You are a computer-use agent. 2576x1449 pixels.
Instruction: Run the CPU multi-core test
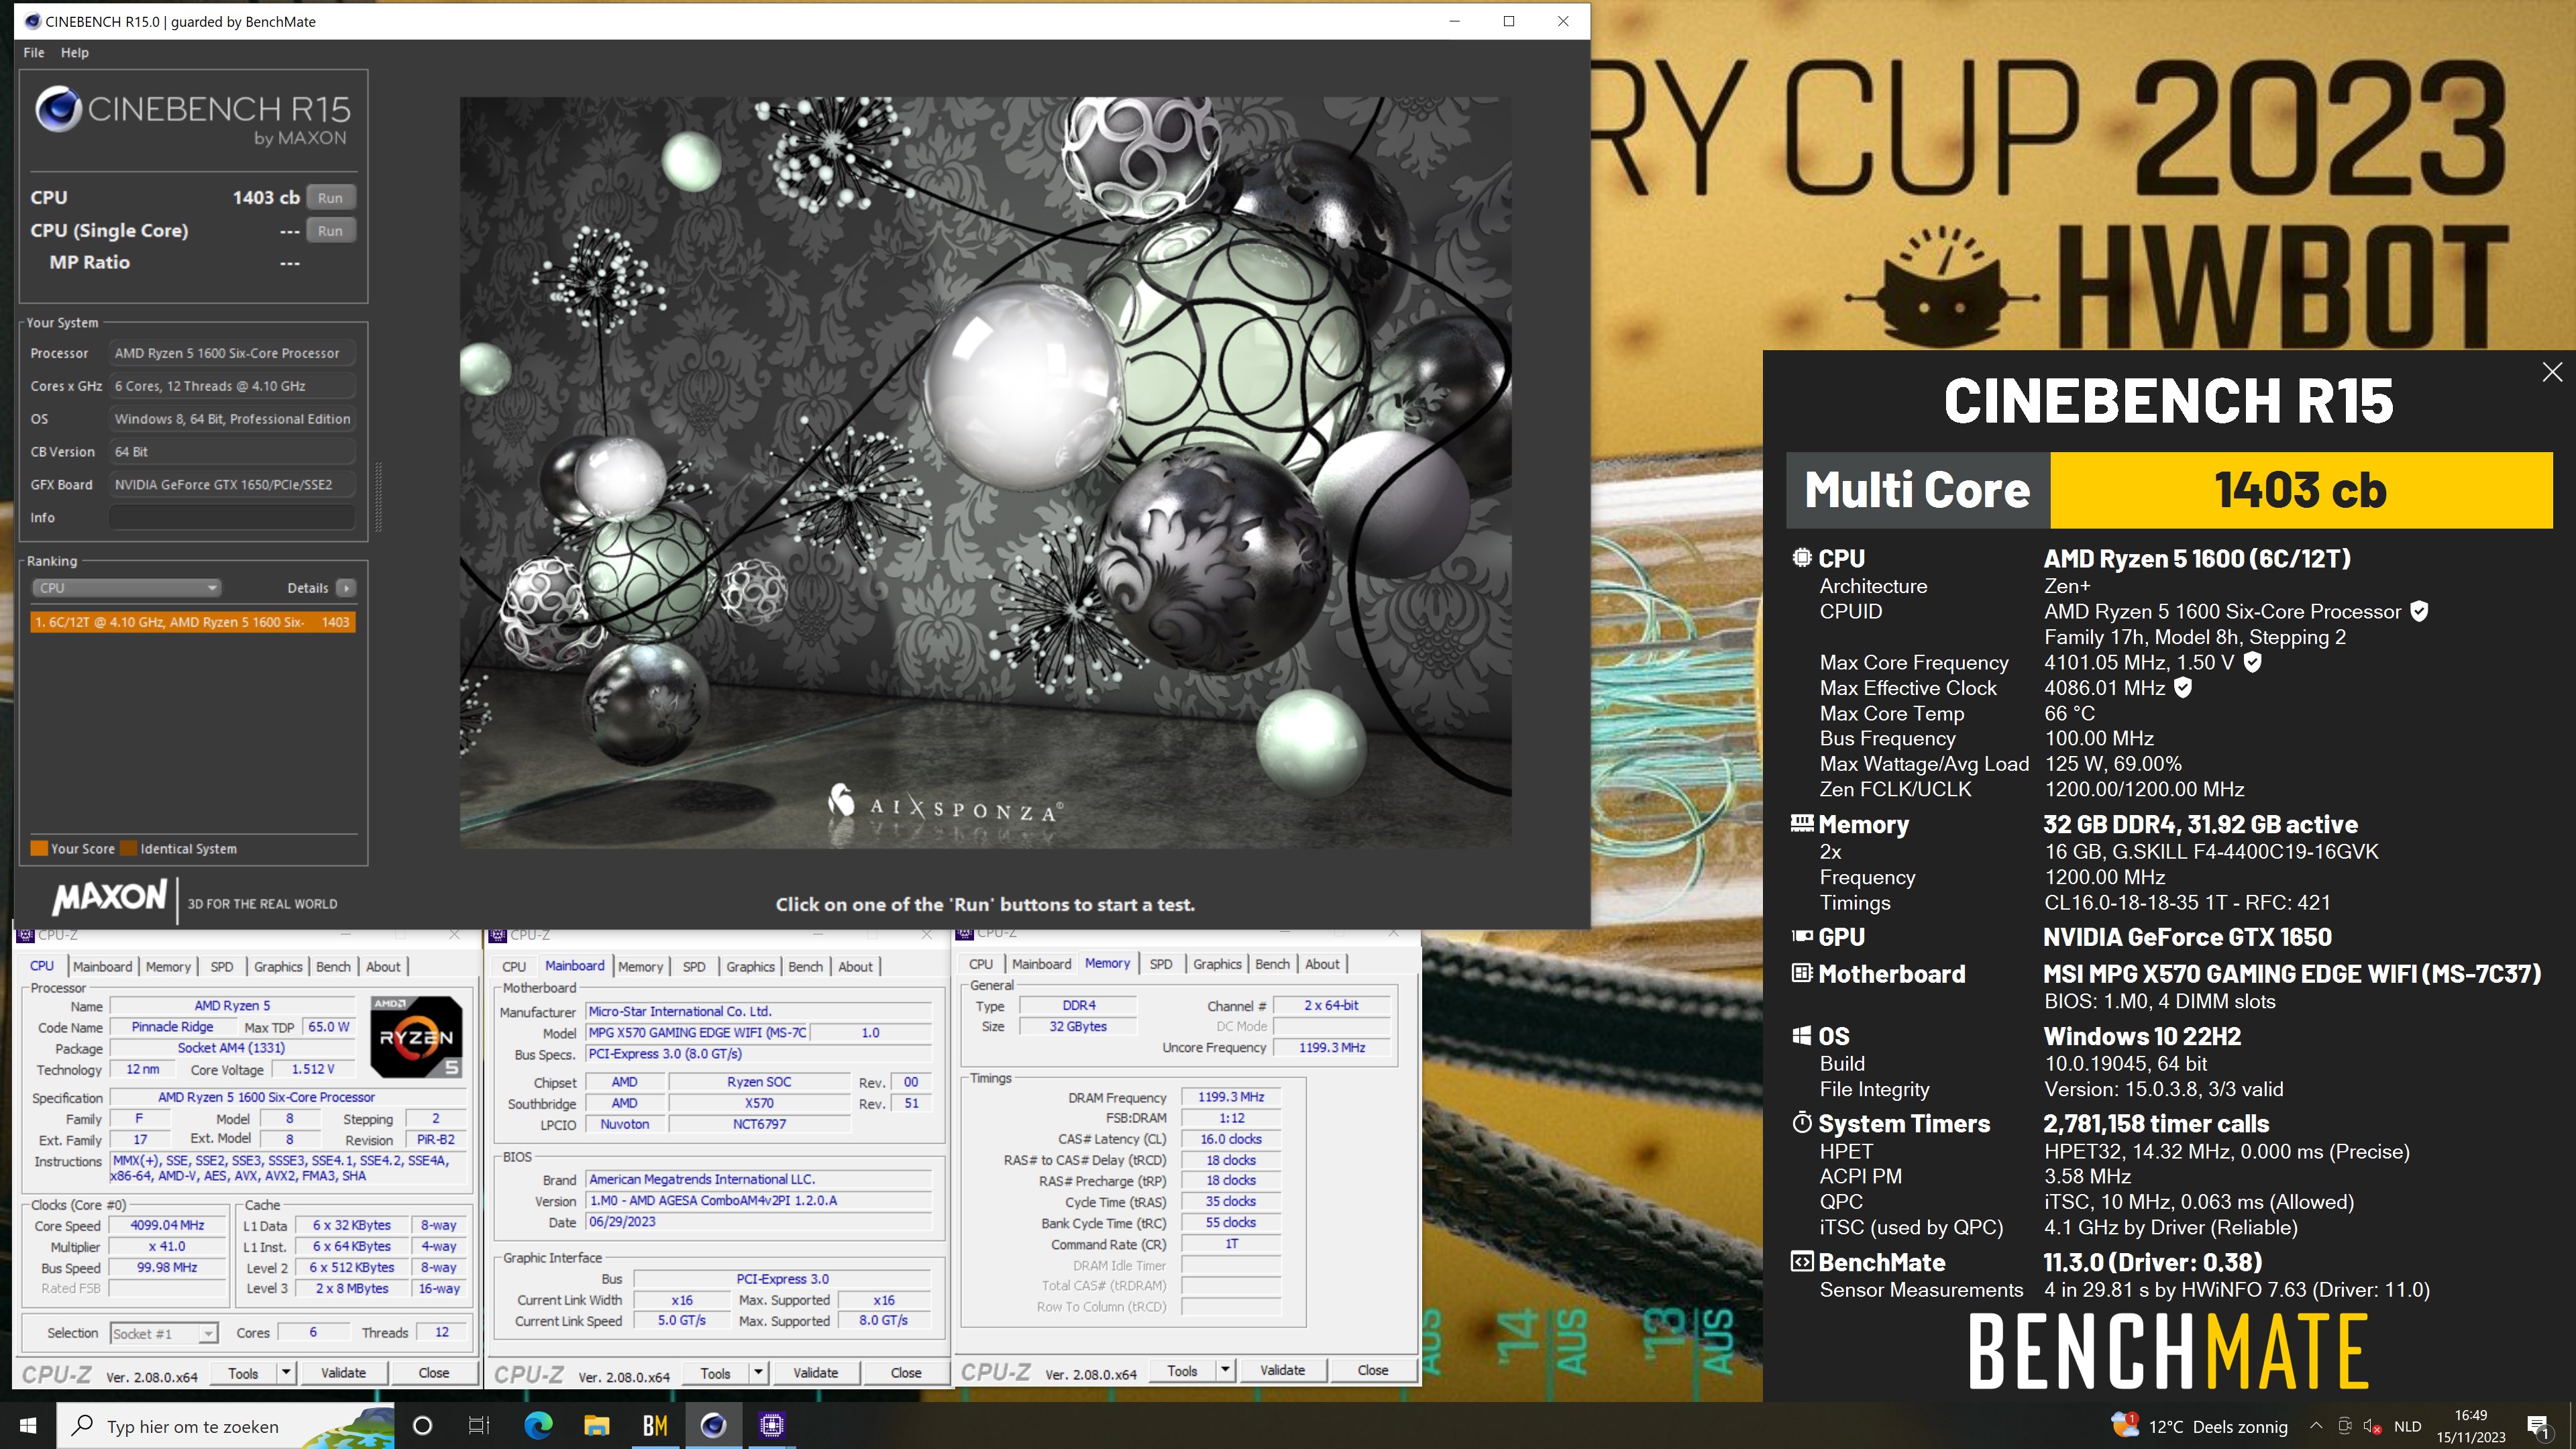(330, 197)
